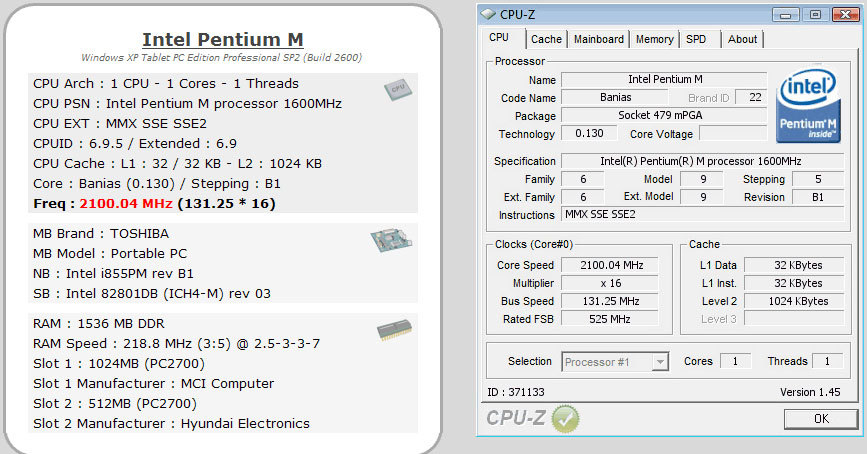Image resolution: width=867 pixels, height=454 pixels.
Task: Click the Intel Pentium M inside logo
Action: [x=808, y=106]
